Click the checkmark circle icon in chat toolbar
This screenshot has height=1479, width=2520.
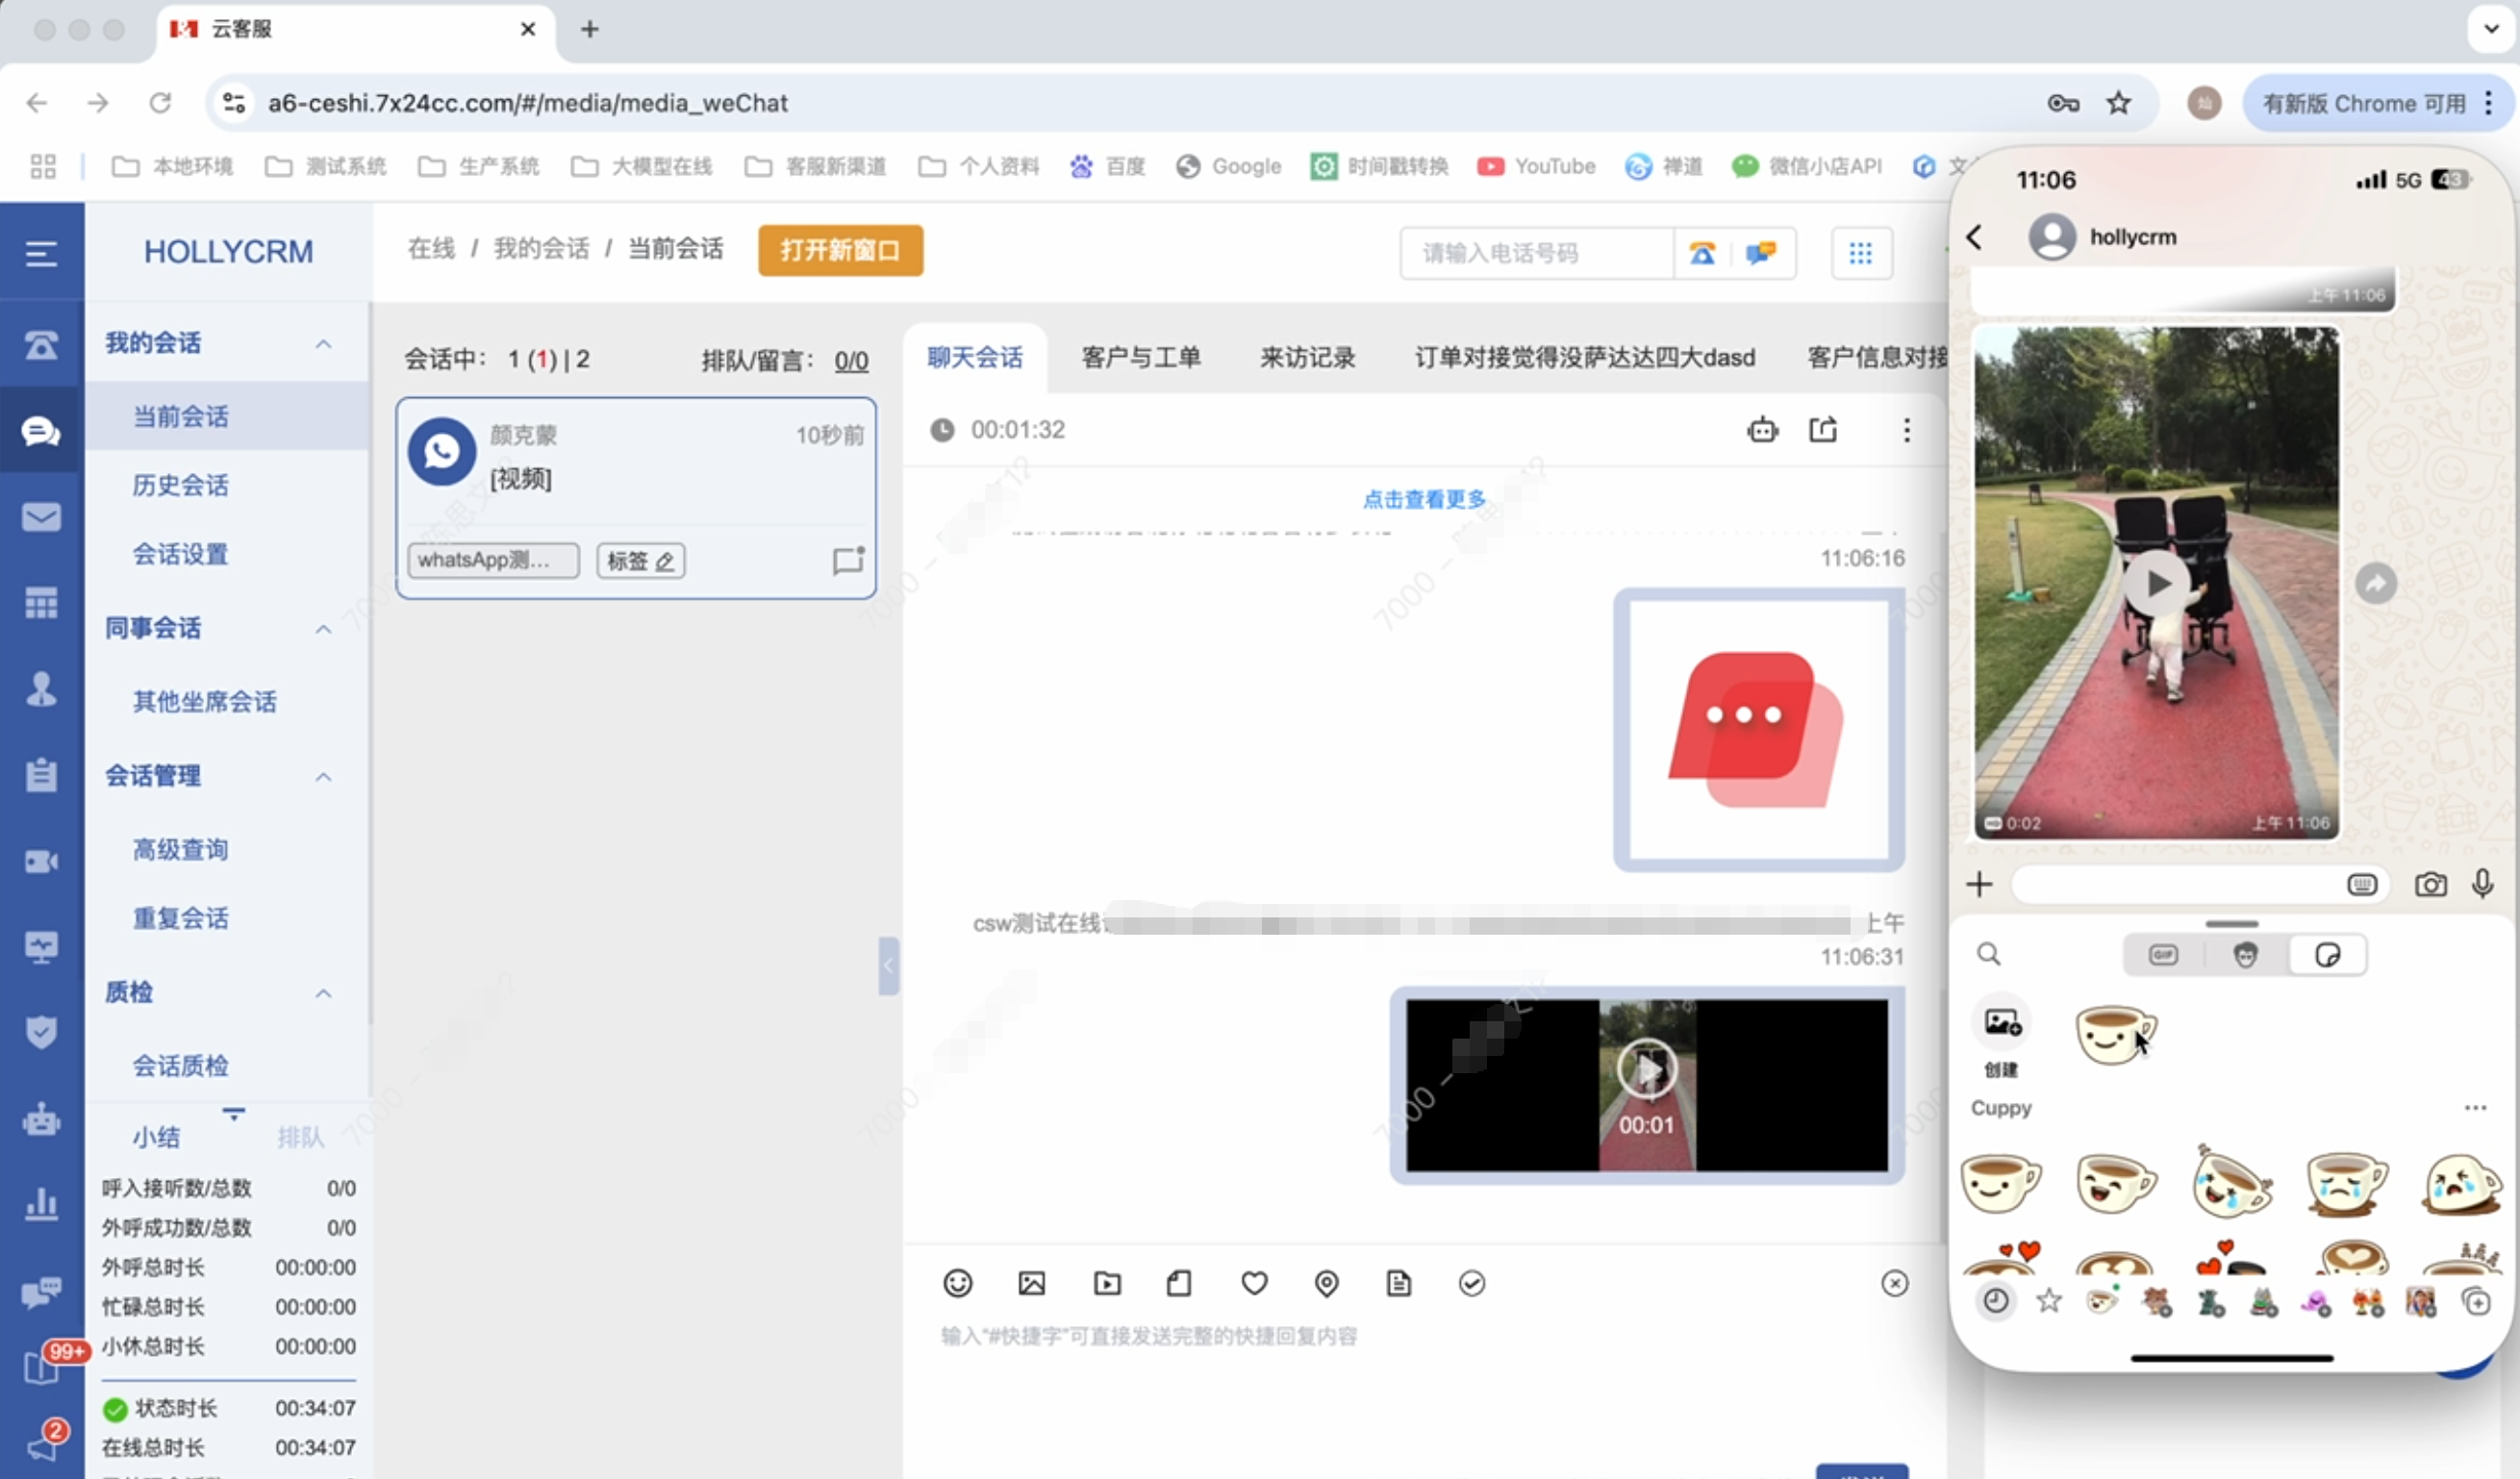tap(1472, 1283)
